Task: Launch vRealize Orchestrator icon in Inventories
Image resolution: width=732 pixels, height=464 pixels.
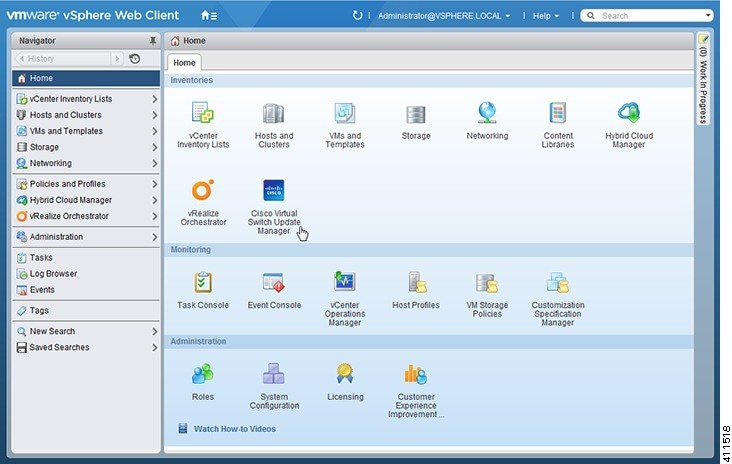Action: tap(203, 190)
